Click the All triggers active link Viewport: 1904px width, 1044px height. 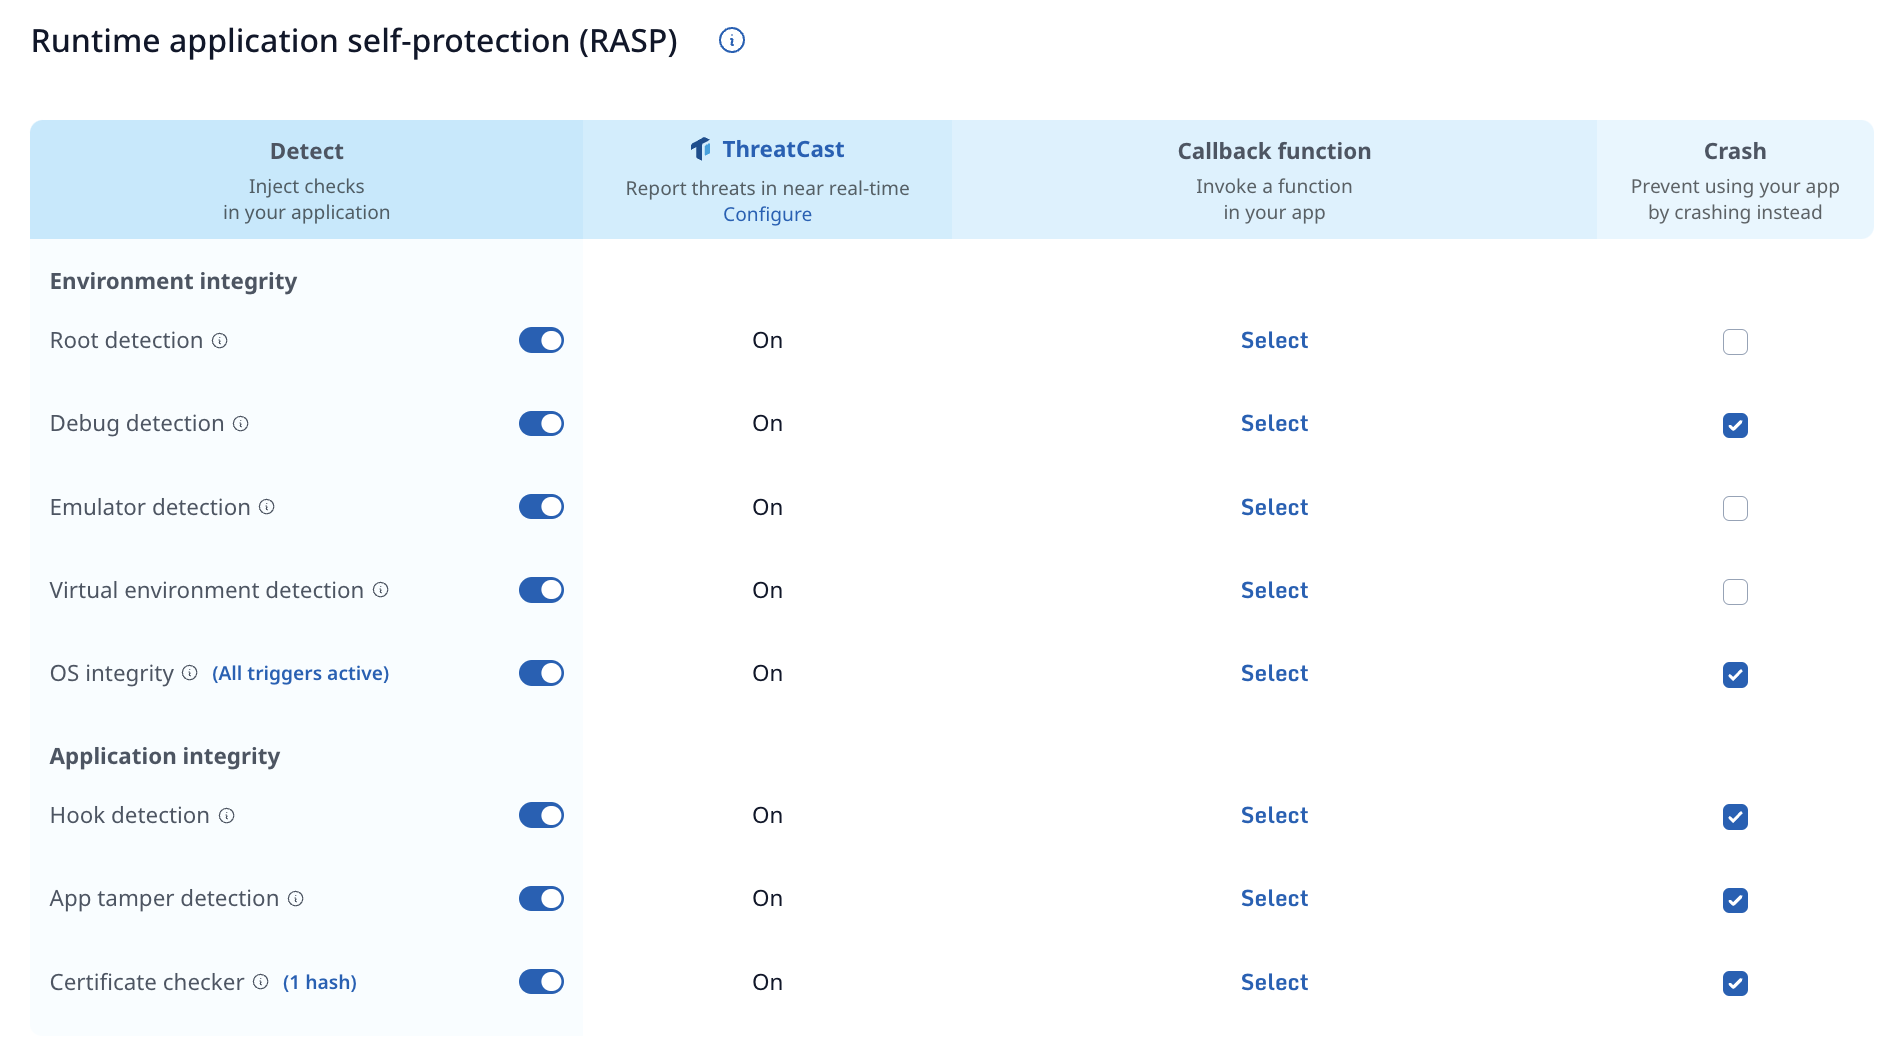tap(300, 674)
